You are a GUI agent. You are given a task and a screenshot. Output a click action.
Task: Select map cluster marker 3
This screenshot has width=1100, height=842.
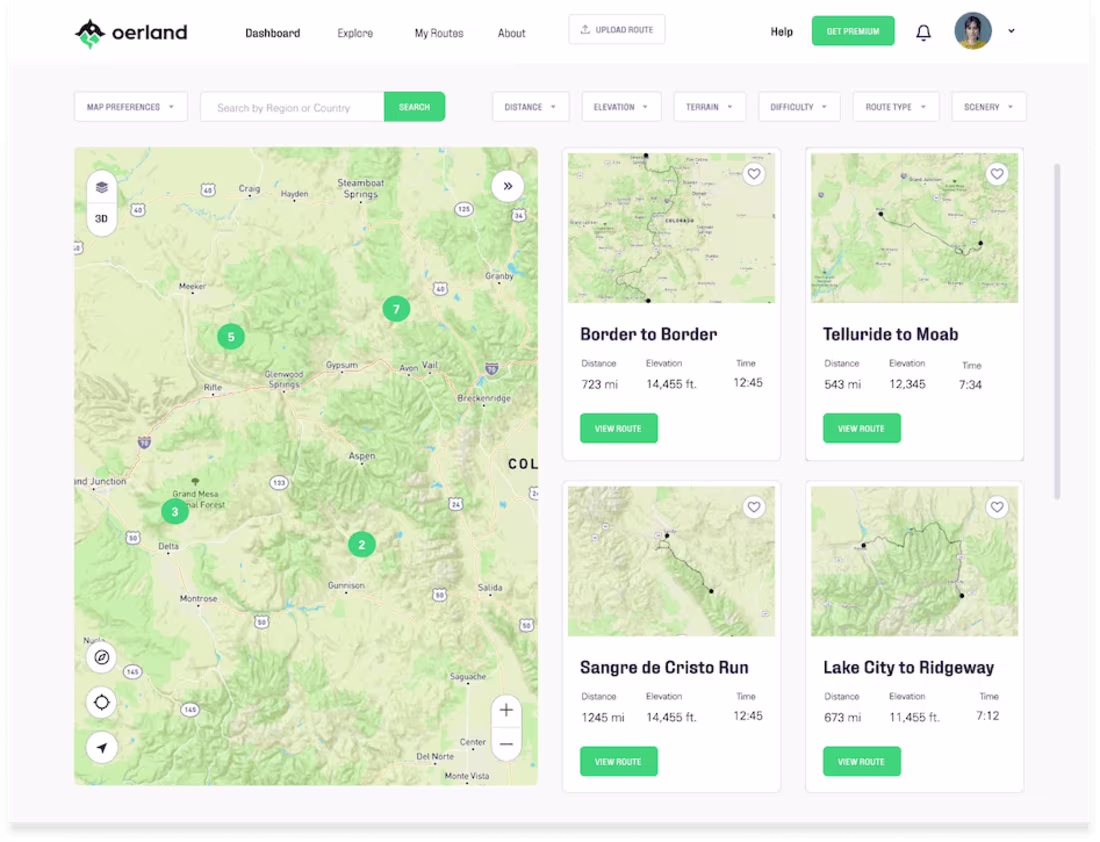pyautogui.click(x=175, y=512)
